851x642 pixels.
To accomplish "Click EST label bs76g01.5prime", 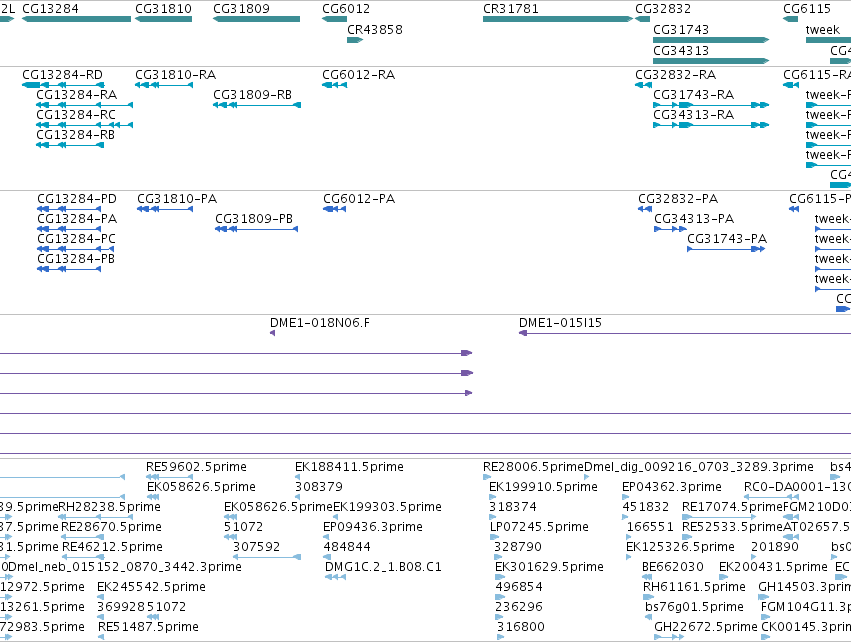I will point(694,607).
